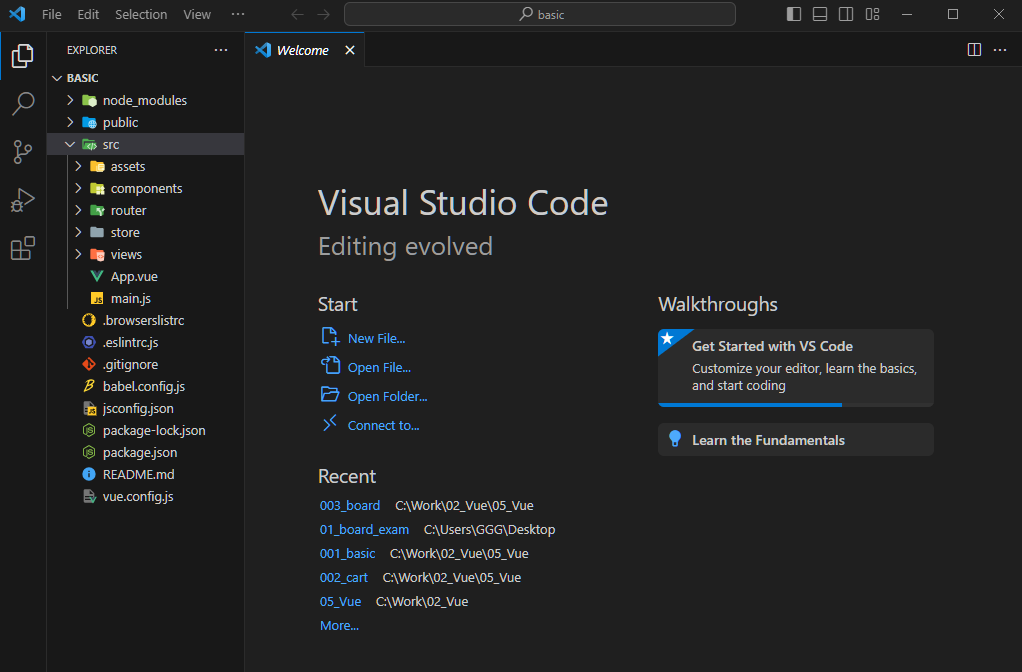1022x672 pixels.
Task: Close the Welcome tab
Action: coord(350,50)
